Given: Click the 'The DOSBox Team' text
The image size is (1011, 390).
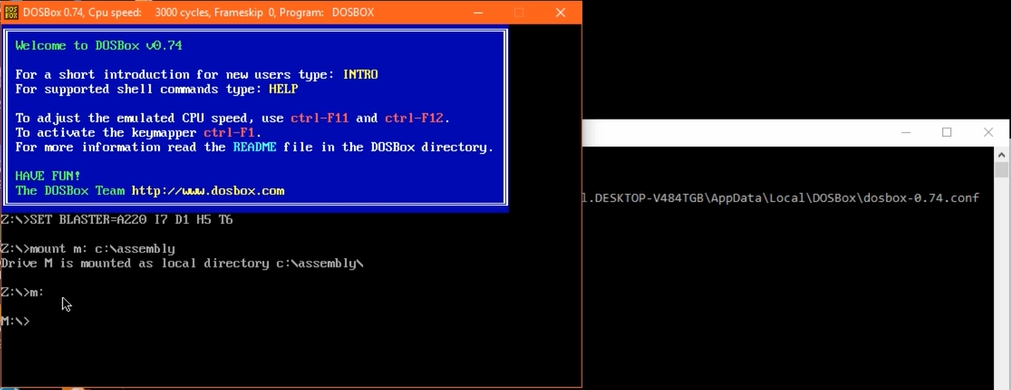Looking at the screenshot, I should pyautogui.click(x=71, y=191).
